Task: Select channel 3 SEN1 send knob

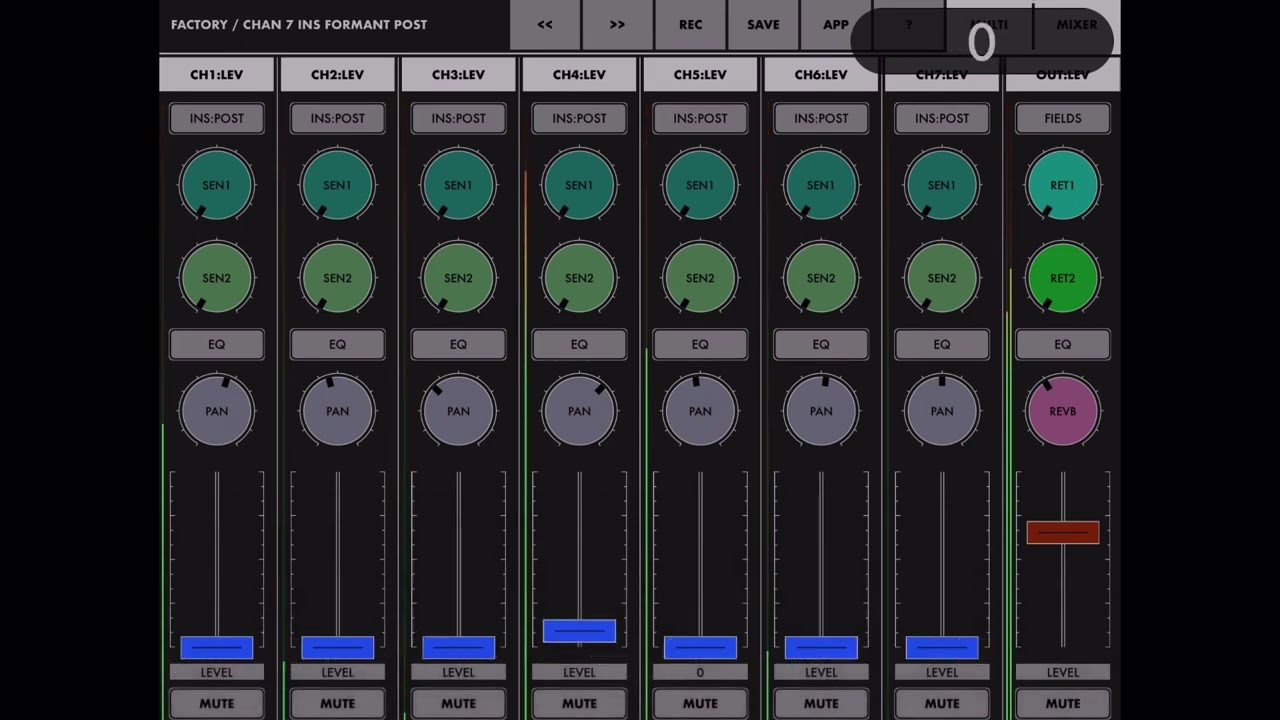Action: point(458,185)
